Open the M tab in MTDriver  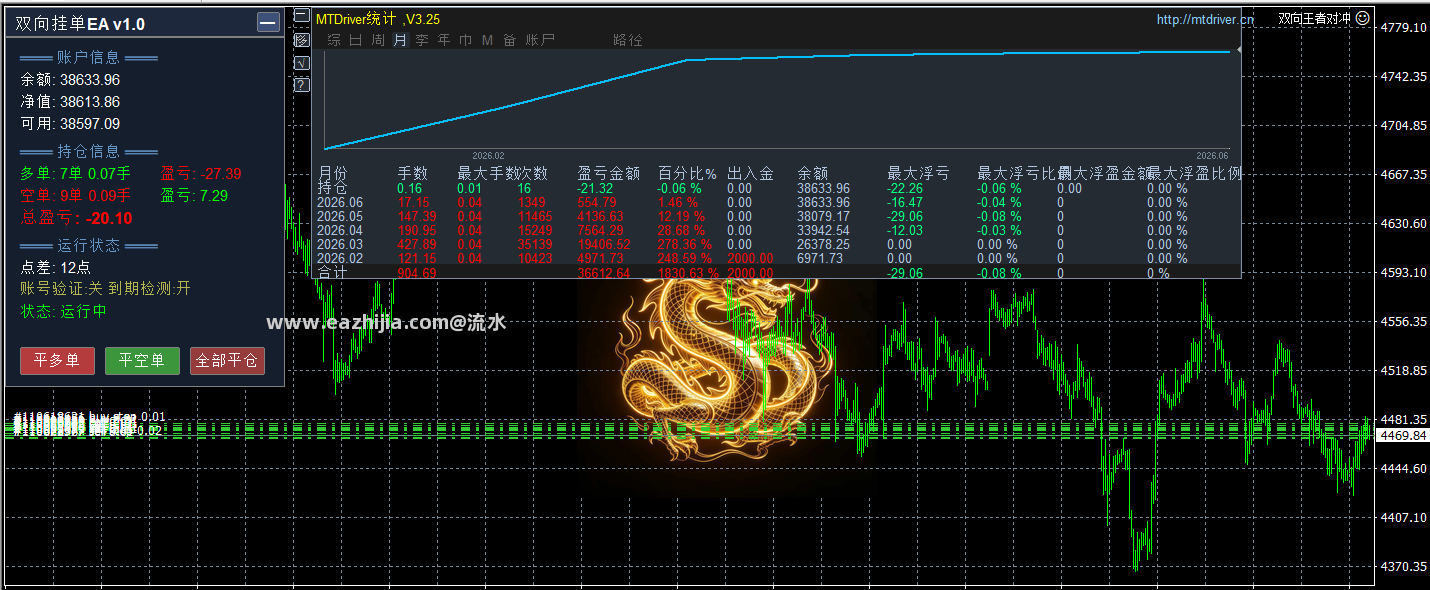pos(487,40)
